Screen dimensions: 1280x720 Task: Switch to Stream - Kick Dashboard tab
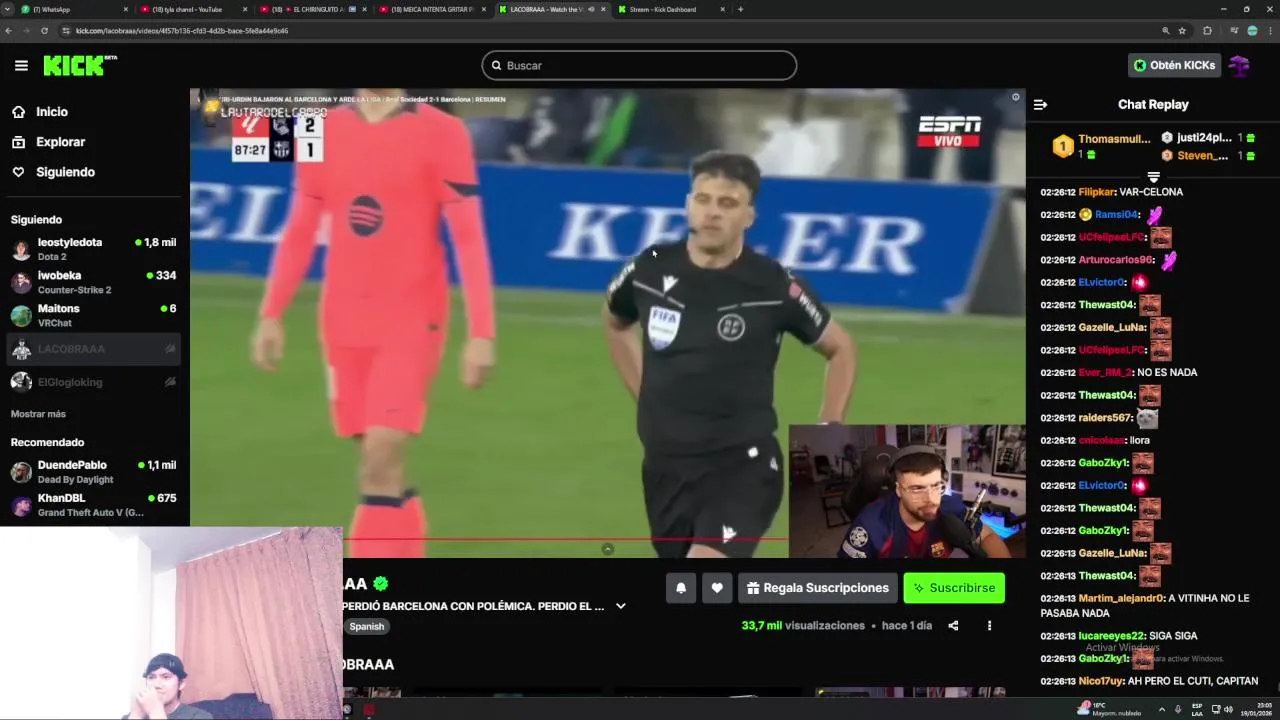tap(670, 9)
